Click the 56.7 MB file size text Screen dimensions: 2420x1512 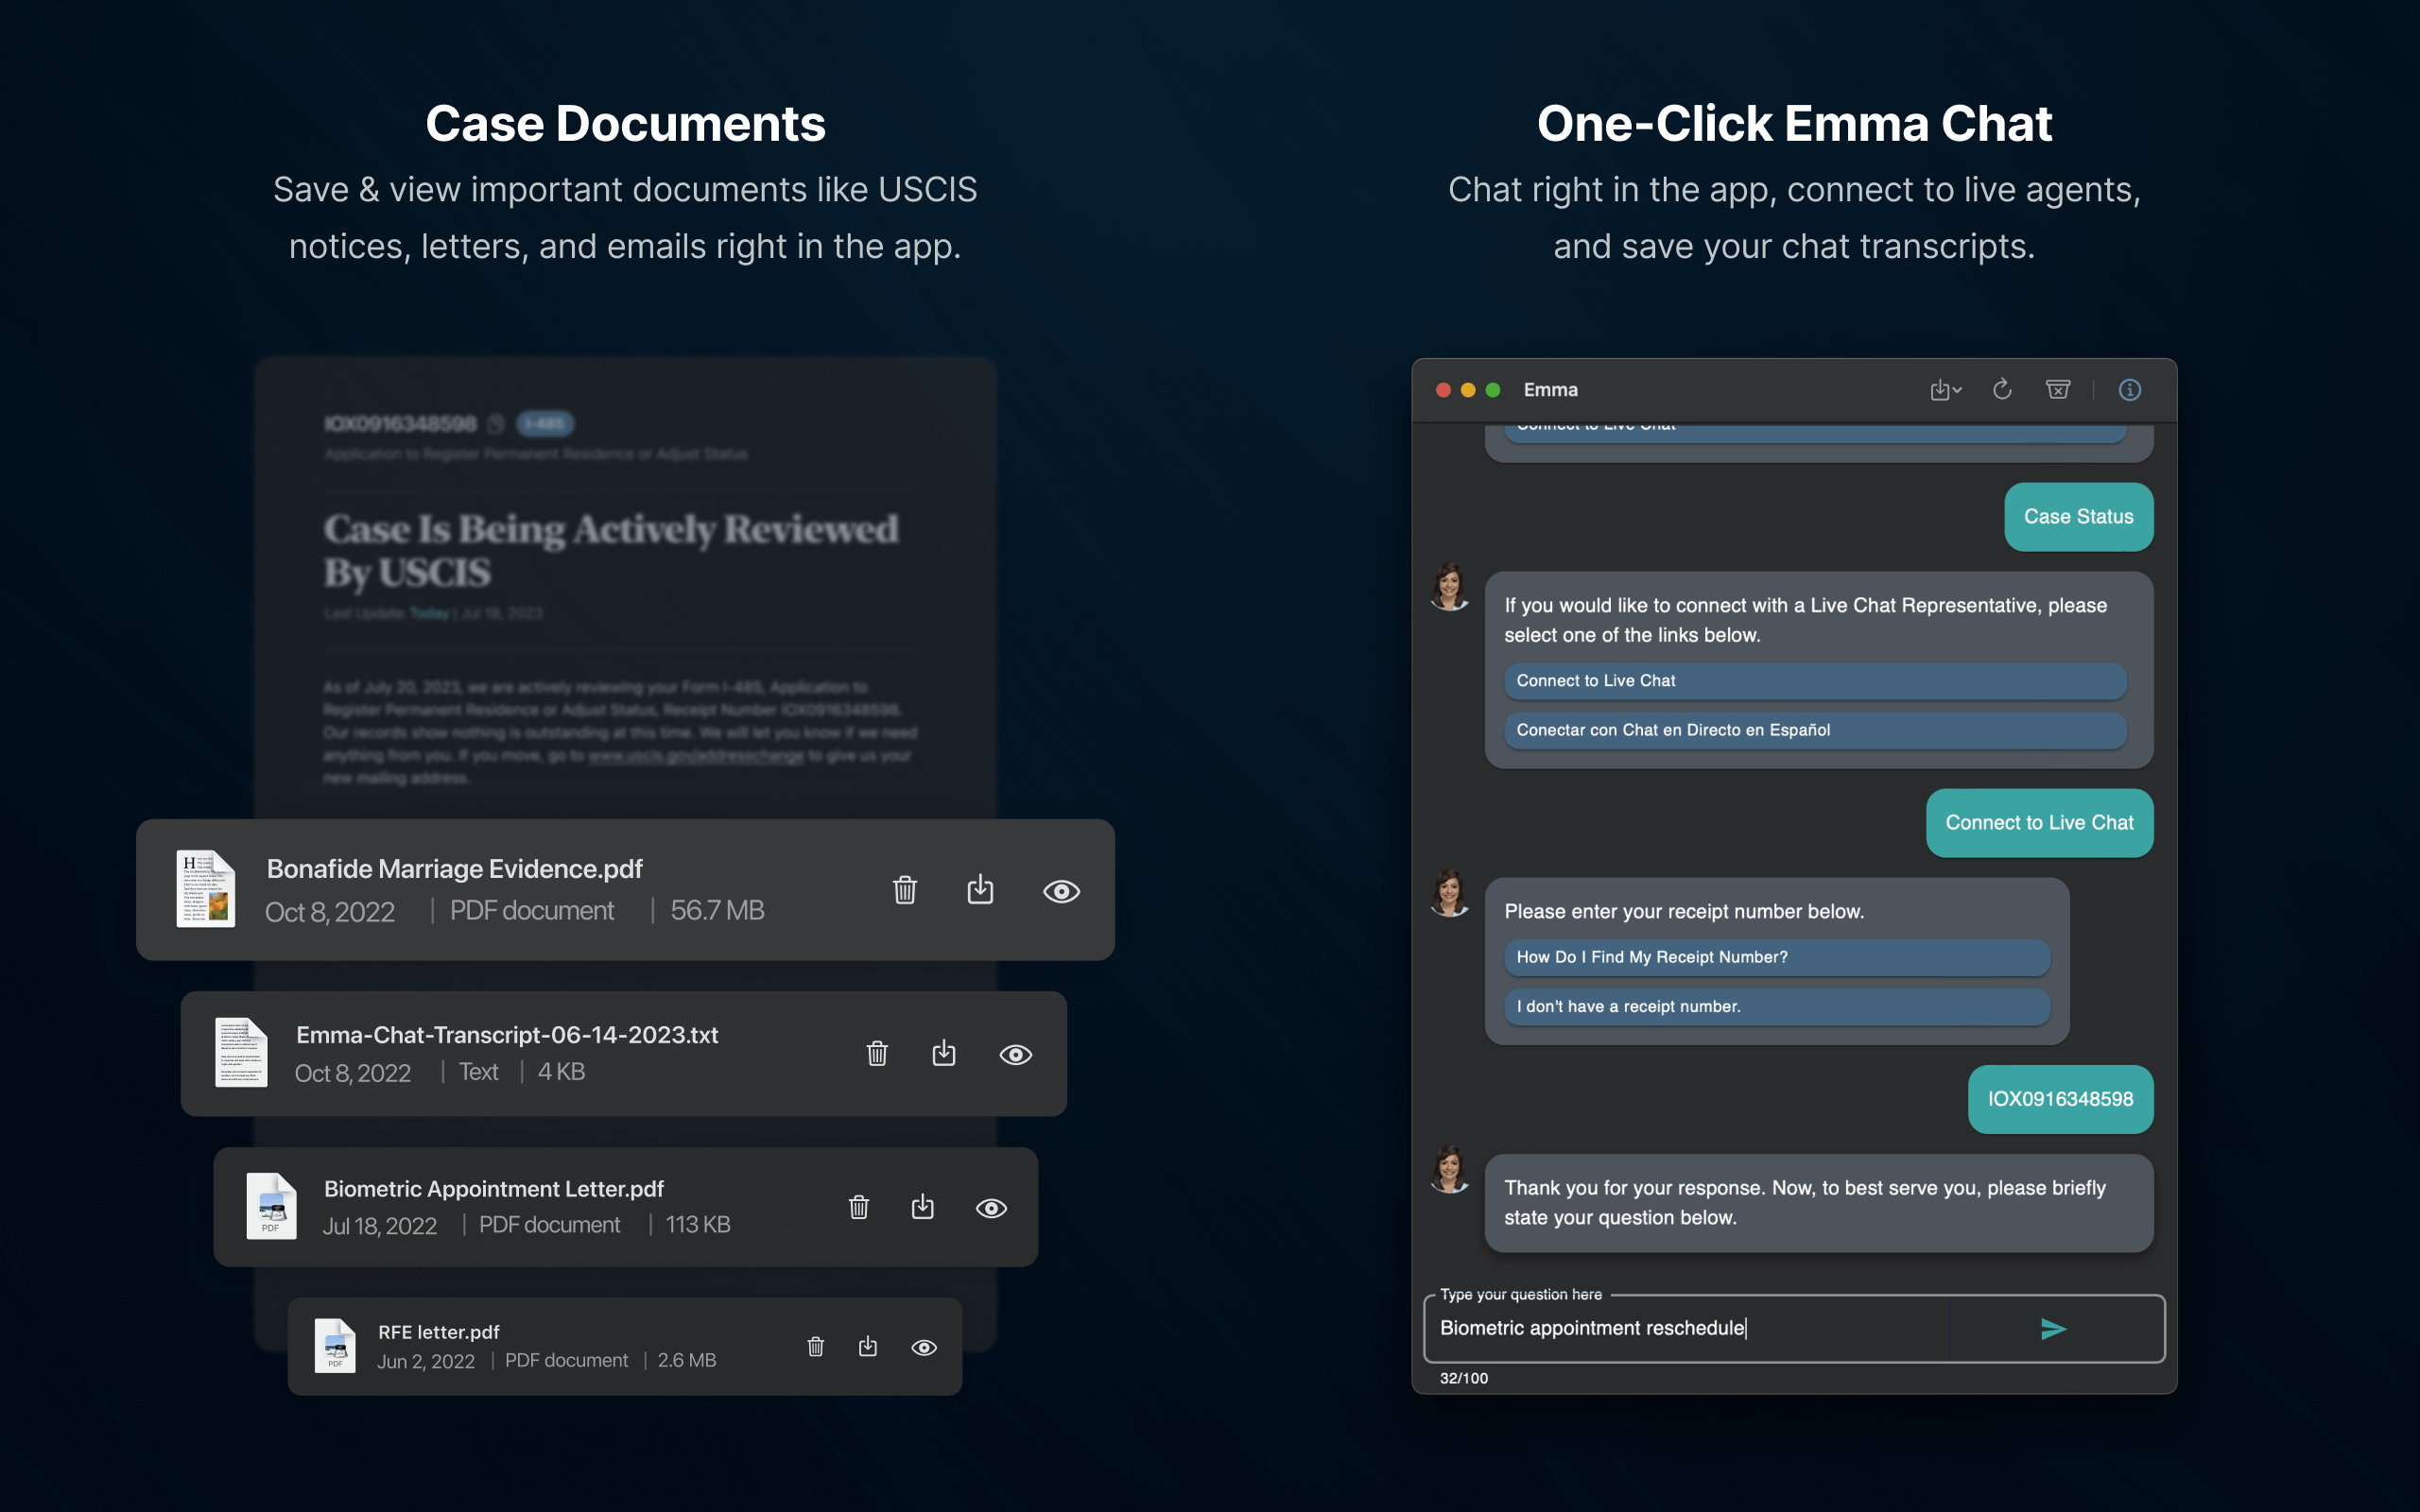click(x=717, y=910)
